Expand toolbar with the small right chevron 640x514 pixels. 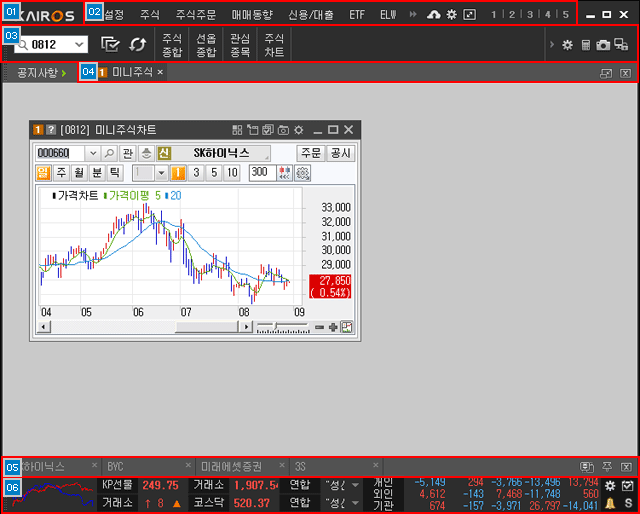coord(552,44)
